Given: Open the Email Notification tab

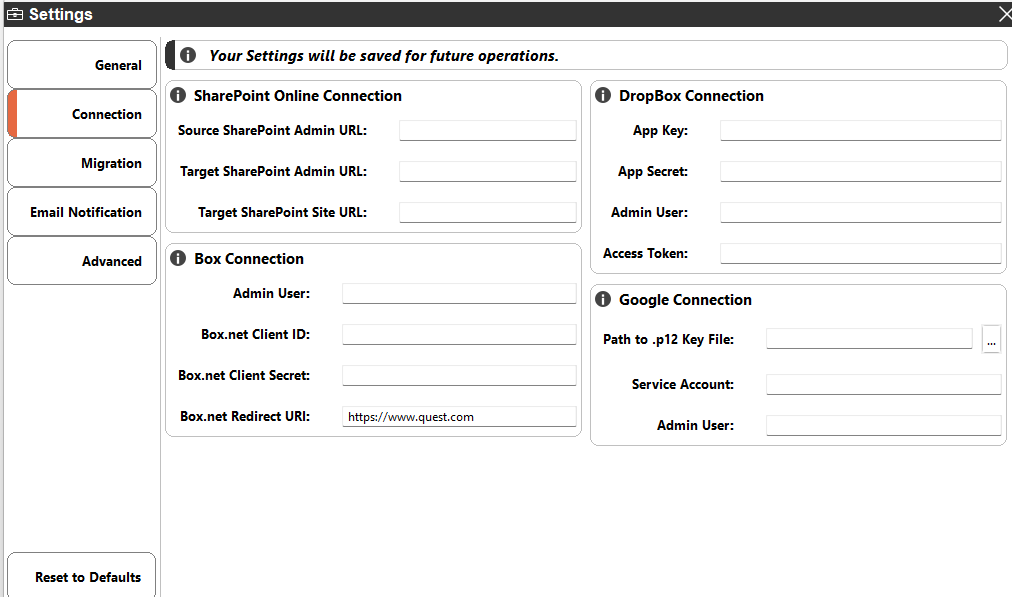Looking at the screenshot, I should pos(82,212).
